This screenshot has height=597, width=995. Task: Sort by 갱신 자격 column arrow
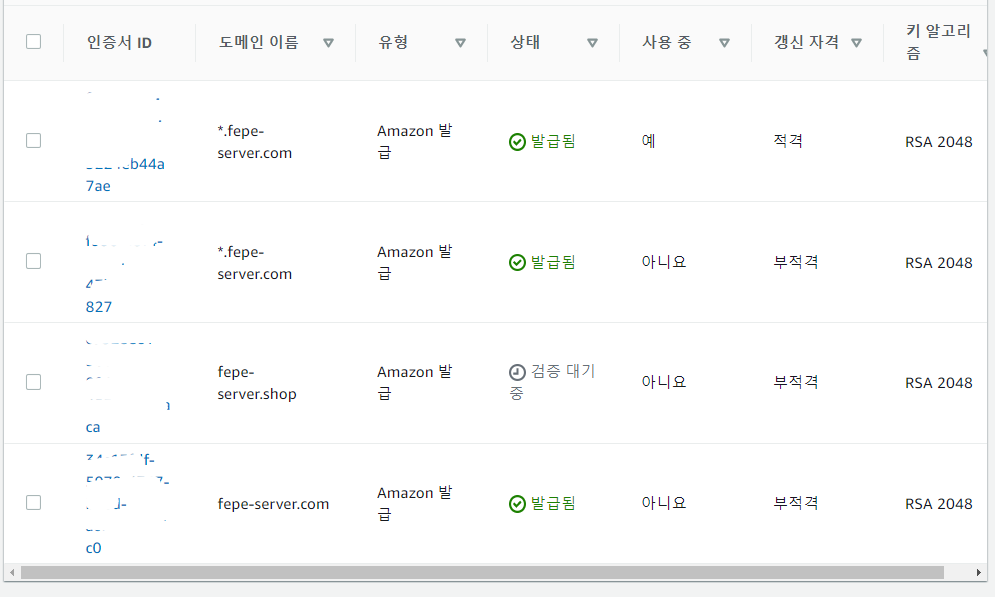tap(856, 43)
